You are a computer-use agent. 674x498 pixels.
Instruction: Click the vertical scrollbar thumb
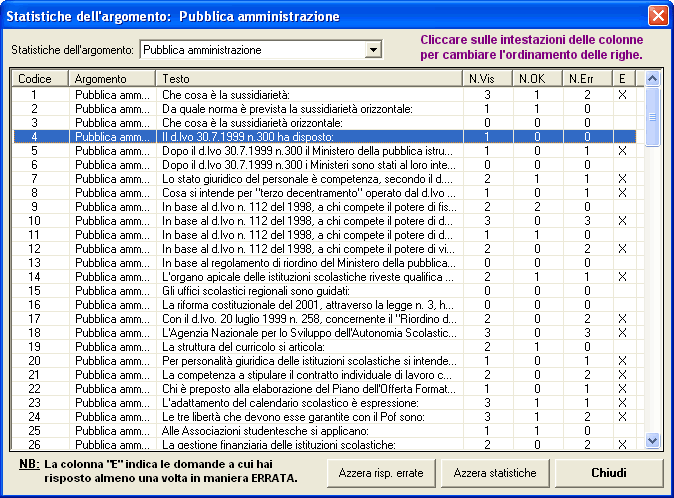pyautogui.click(x=653, y=116)
